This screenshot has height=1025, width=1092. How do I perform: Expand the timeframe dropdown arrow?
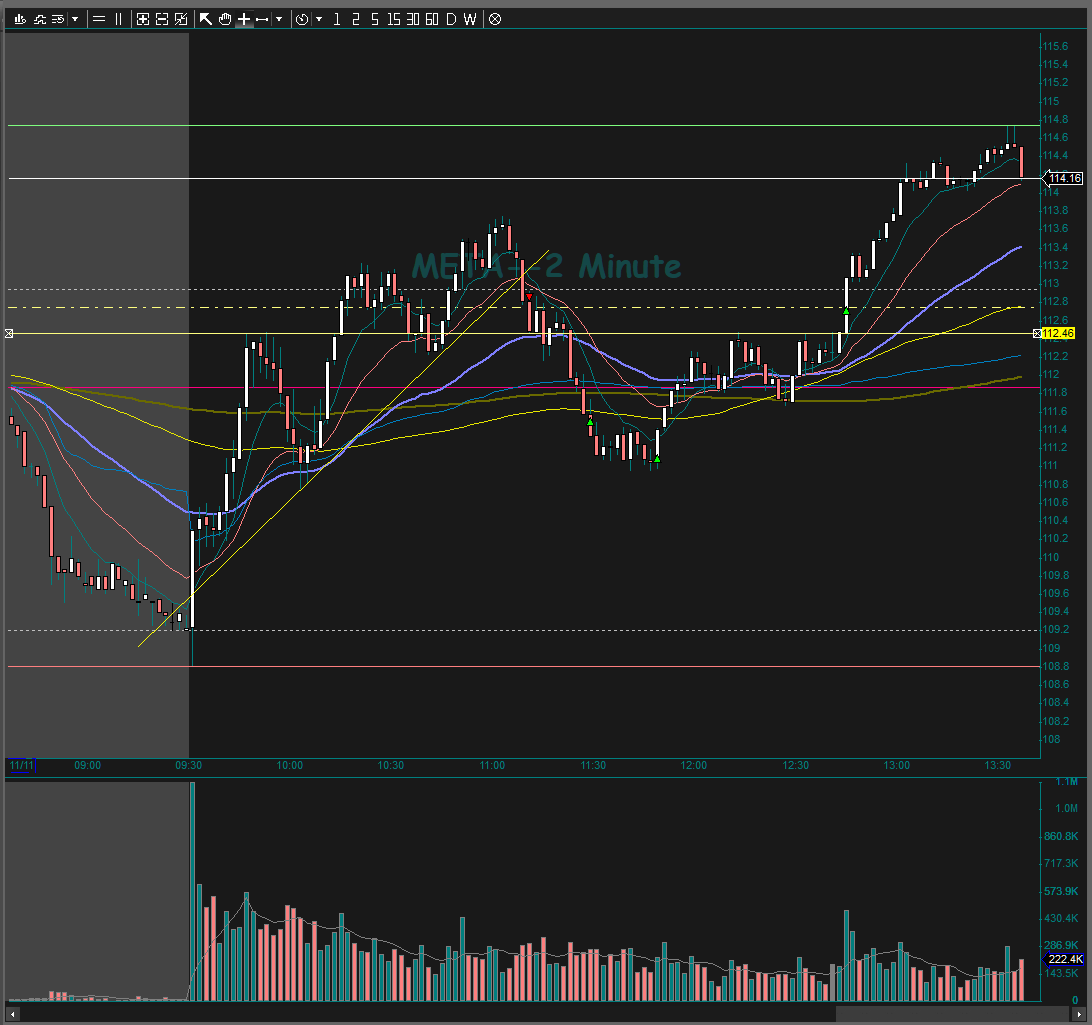[x=319, y=19]
